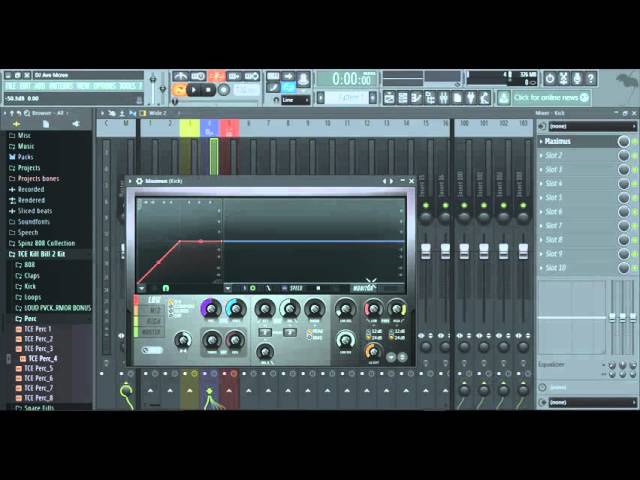
Task: Click the microphone recording icon
Action: coord(577,78)
